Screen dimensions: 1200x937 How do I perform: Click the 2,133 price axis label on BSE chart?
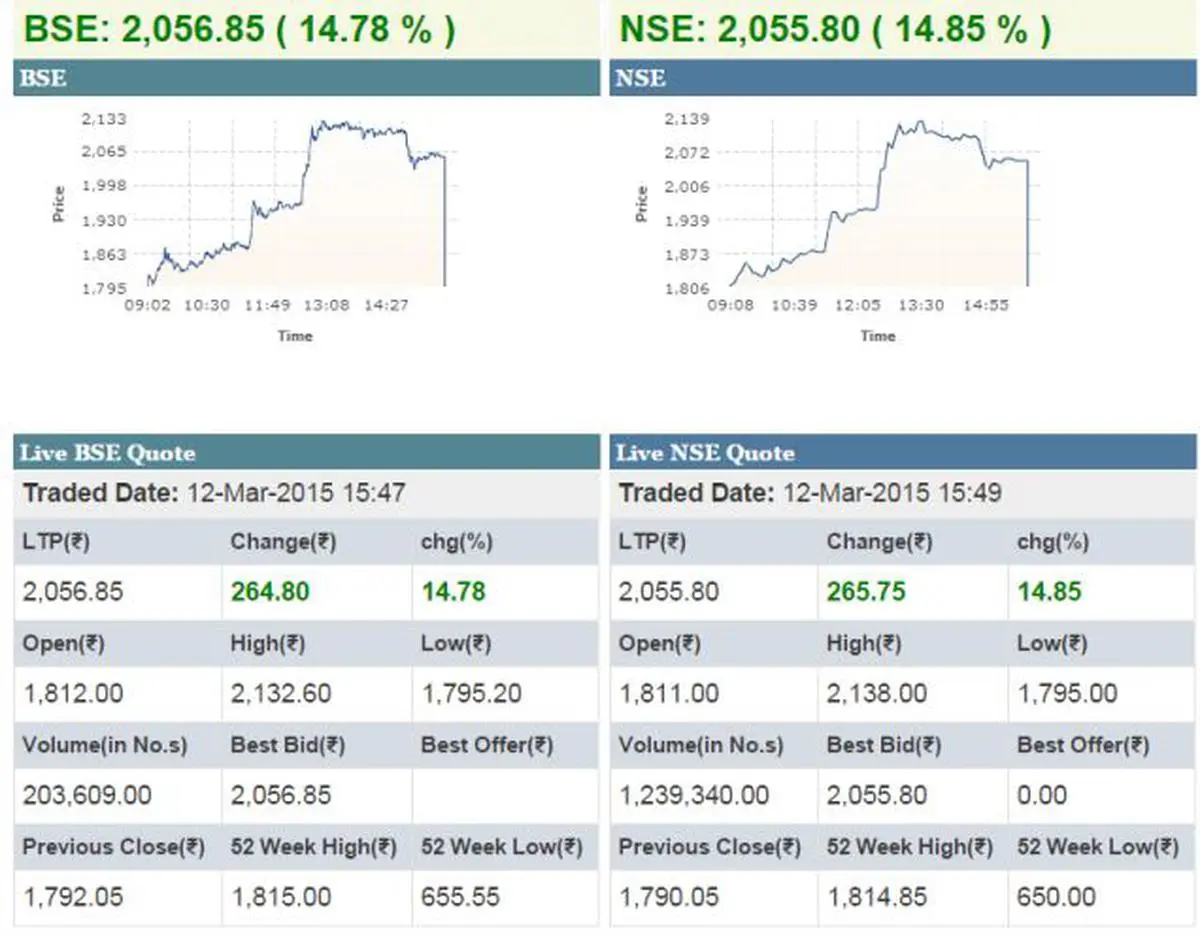coord(103,118)
